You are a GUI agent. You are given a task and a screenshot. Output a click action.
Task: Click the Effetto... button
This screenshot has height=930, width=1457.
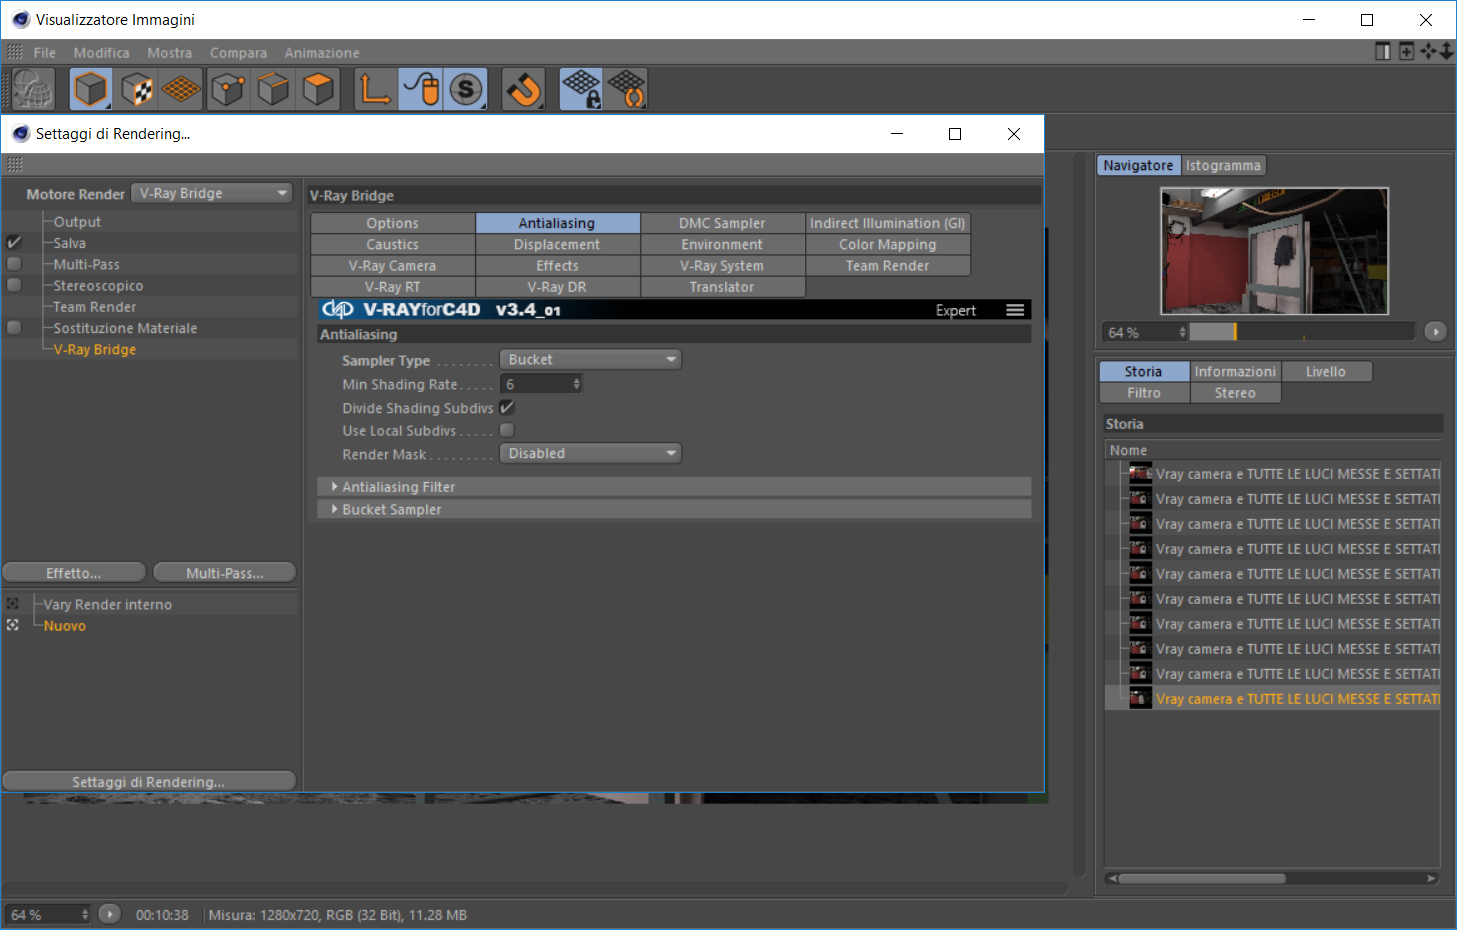pyautogui.click(x=74, y=572)
